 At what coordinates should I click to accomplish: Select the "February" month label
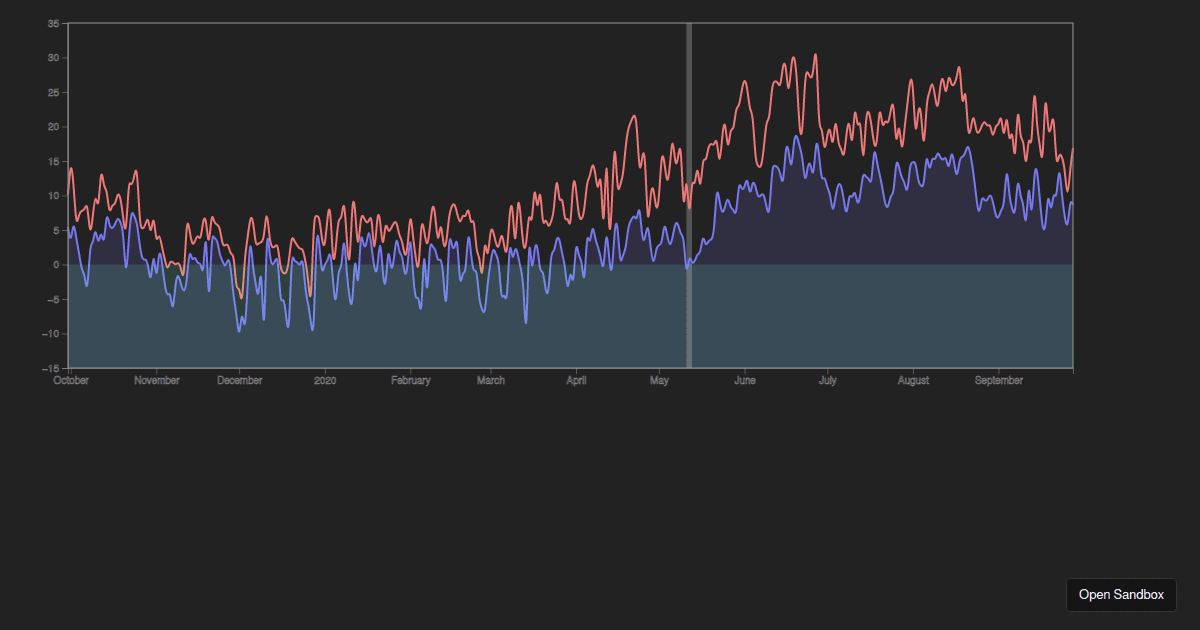[x=410, y=380]
